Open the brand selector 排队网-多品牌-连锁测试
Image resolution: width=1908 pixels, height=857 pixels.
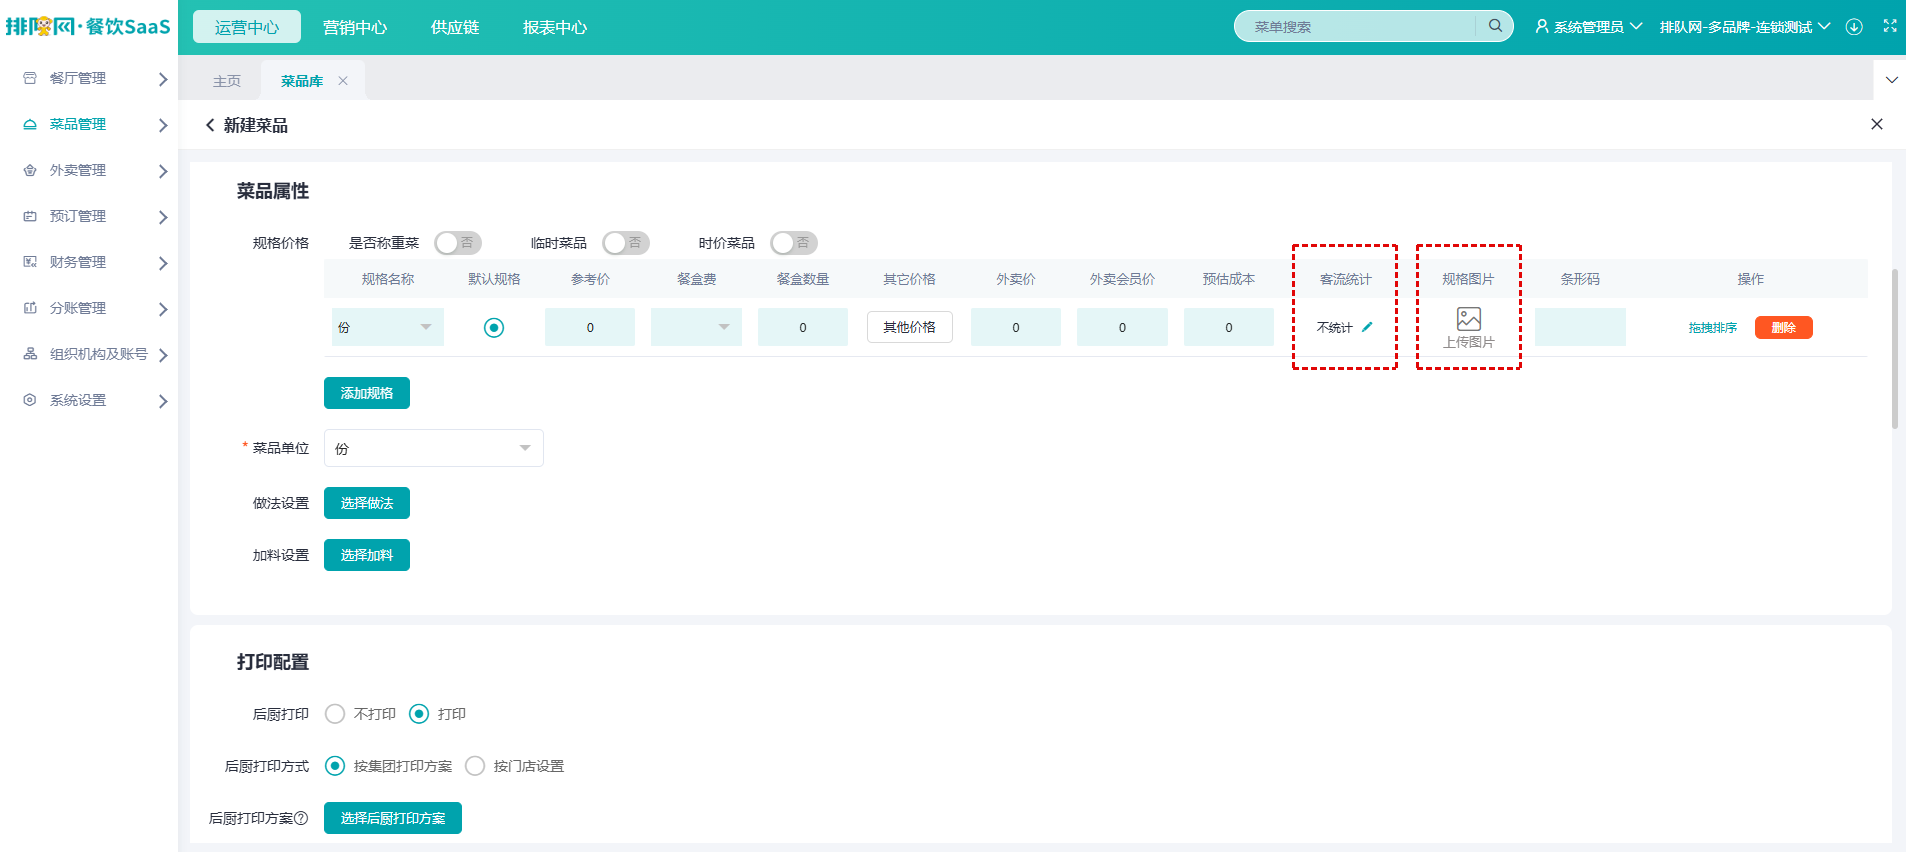click(1745, 27)
